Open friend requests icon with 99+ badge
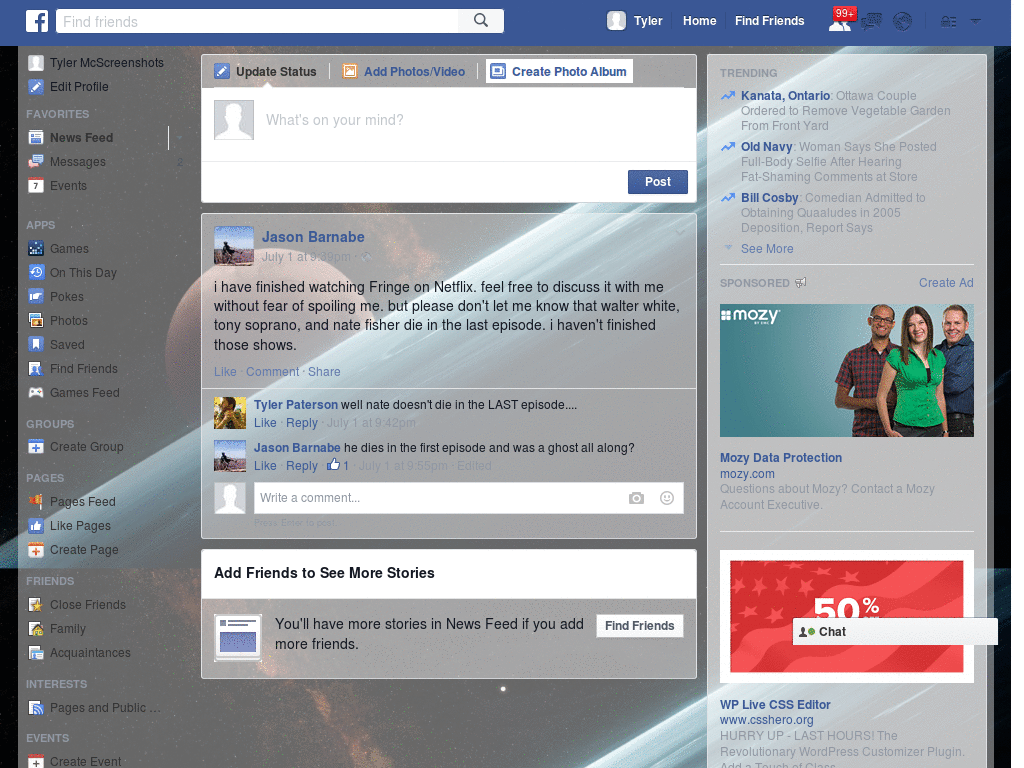 [840, 22]
